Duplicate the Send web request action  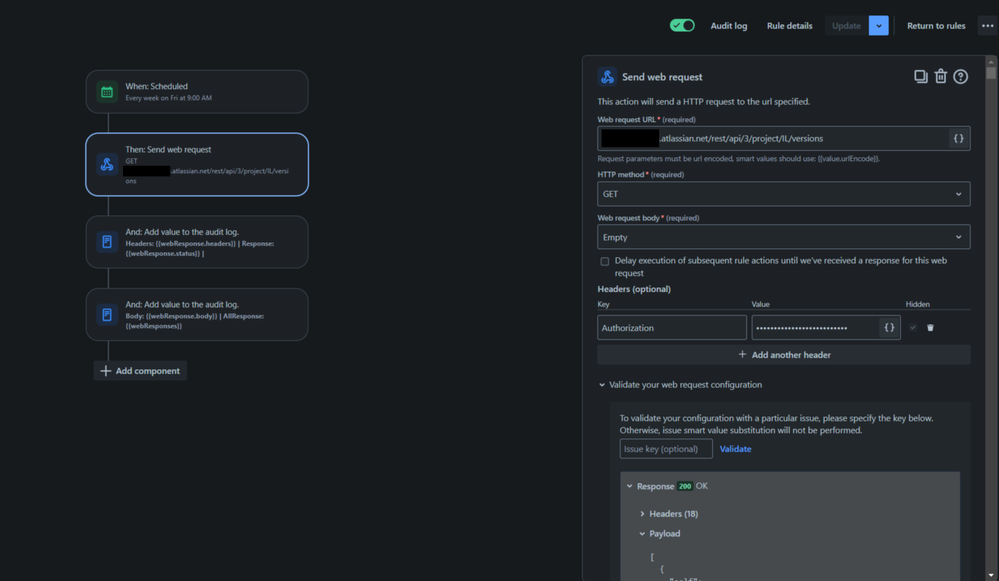coord(921,76)
